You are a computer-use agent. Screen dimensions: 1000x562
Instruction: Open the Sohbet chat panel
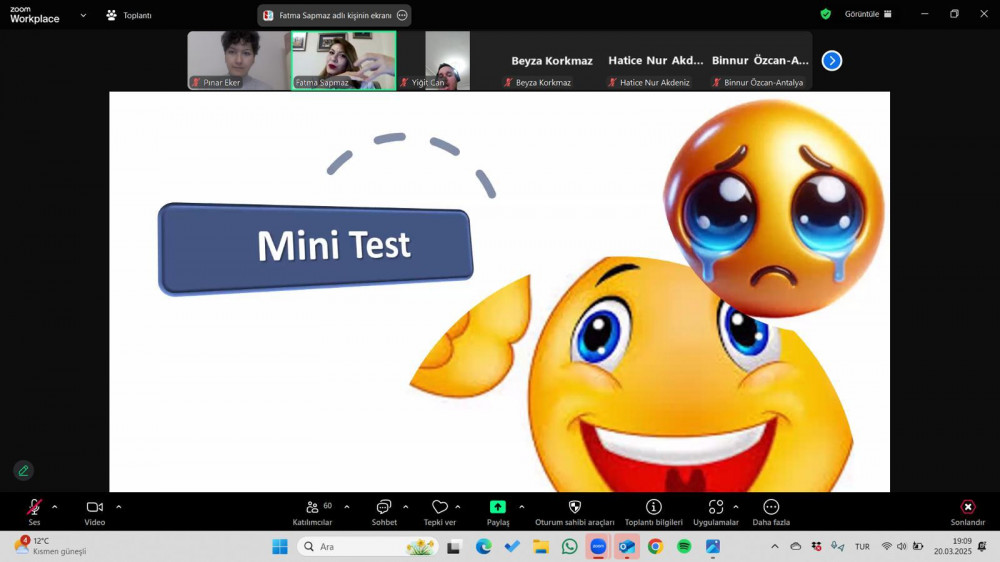[x=384, y=512]
